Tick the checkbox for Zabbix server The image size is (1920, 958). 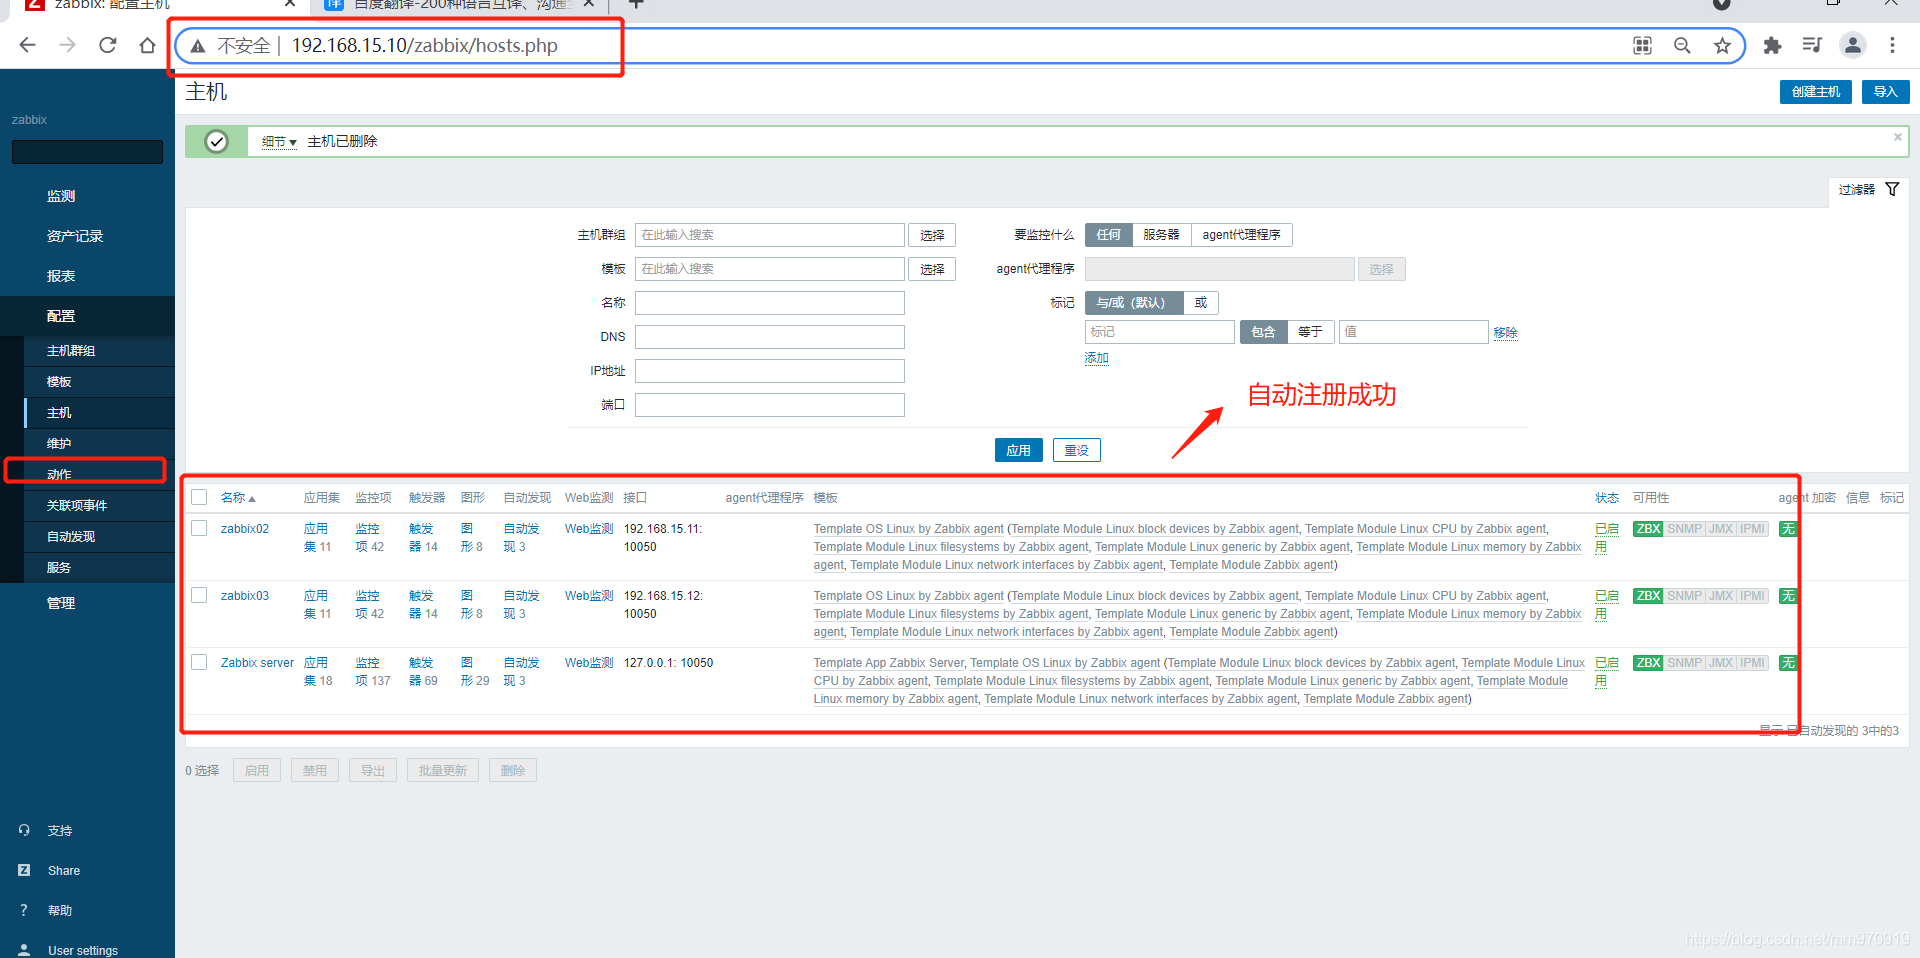[x=199, y=662]
